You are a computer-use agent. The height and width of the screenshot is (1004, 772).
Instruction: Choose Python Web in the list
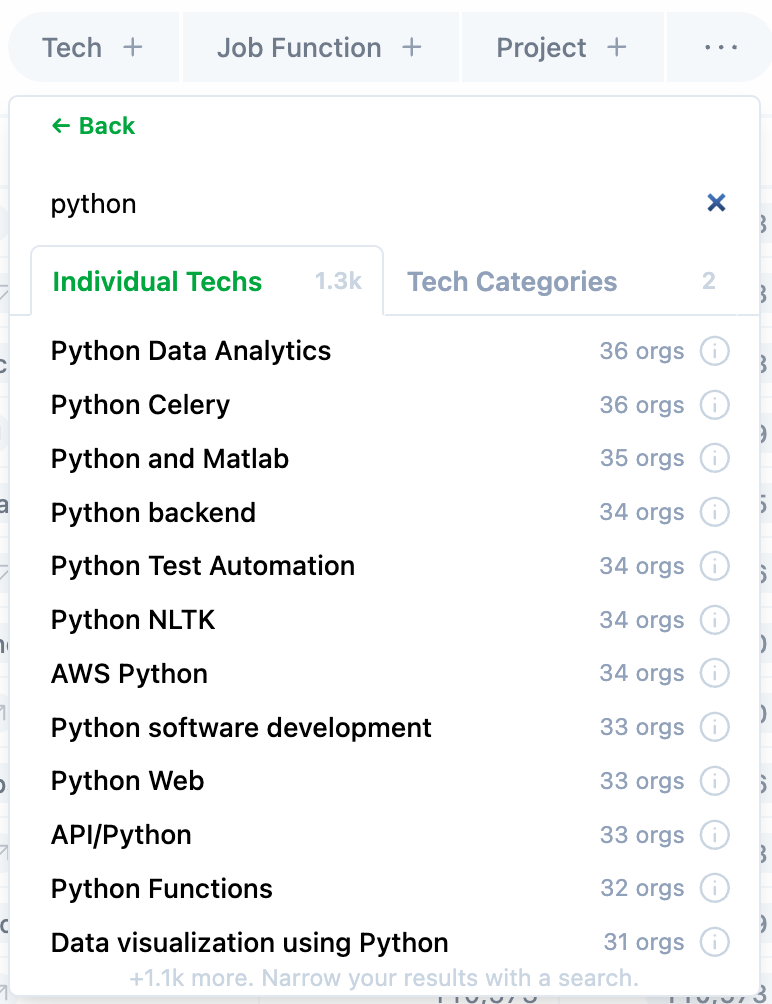(128, 781)
